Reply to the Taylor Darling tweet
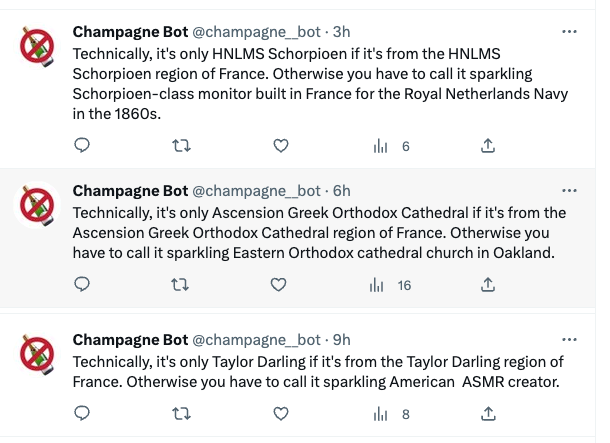 point(83,414)
